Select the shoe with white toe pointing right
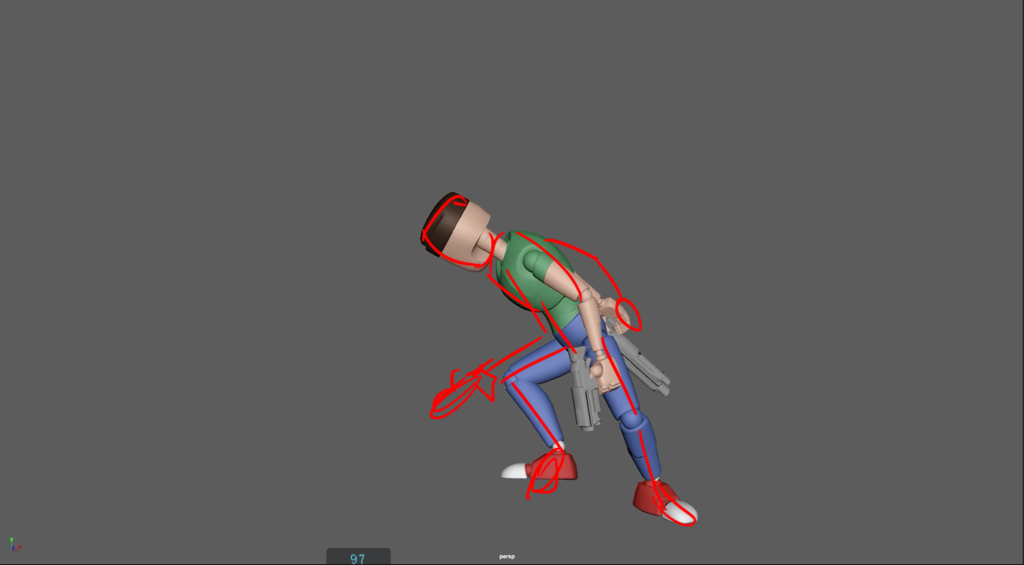 click(665, 502)
